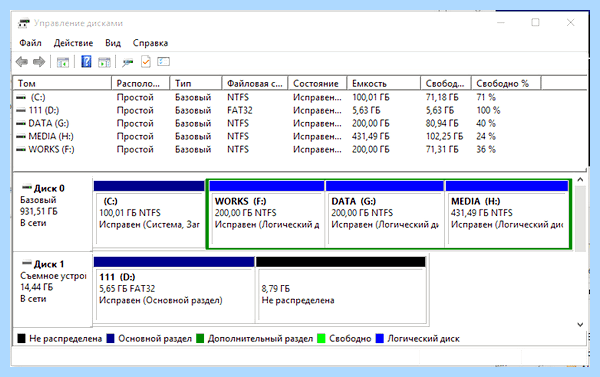Screen dimensions: 600x377
Task: Close the Disk Management window
Action: click(x=571, y=23)
